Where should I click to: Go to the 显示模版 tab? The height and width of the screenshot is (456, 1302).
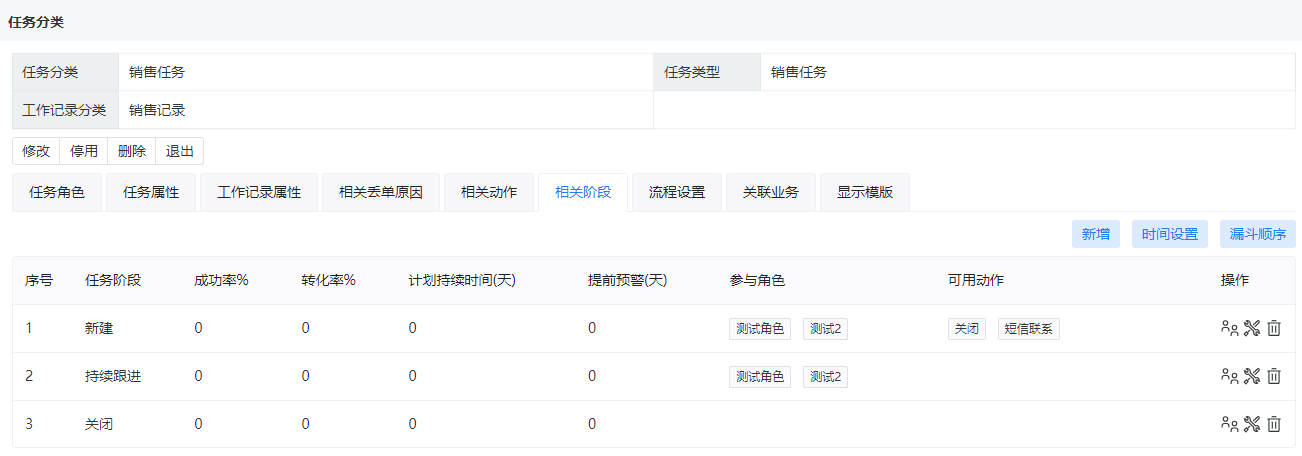[x=865, y=192]
